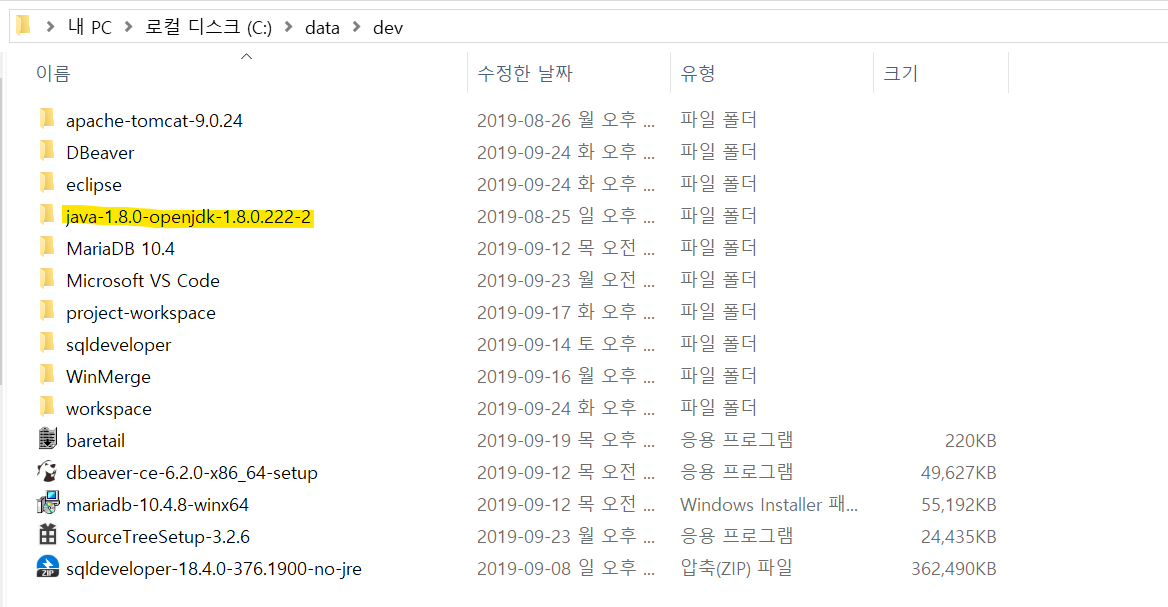Click the mariadb-10.4.8-winx64 installer icon
The height and width of the screenshot is (607, 1168).
(48, 503)
